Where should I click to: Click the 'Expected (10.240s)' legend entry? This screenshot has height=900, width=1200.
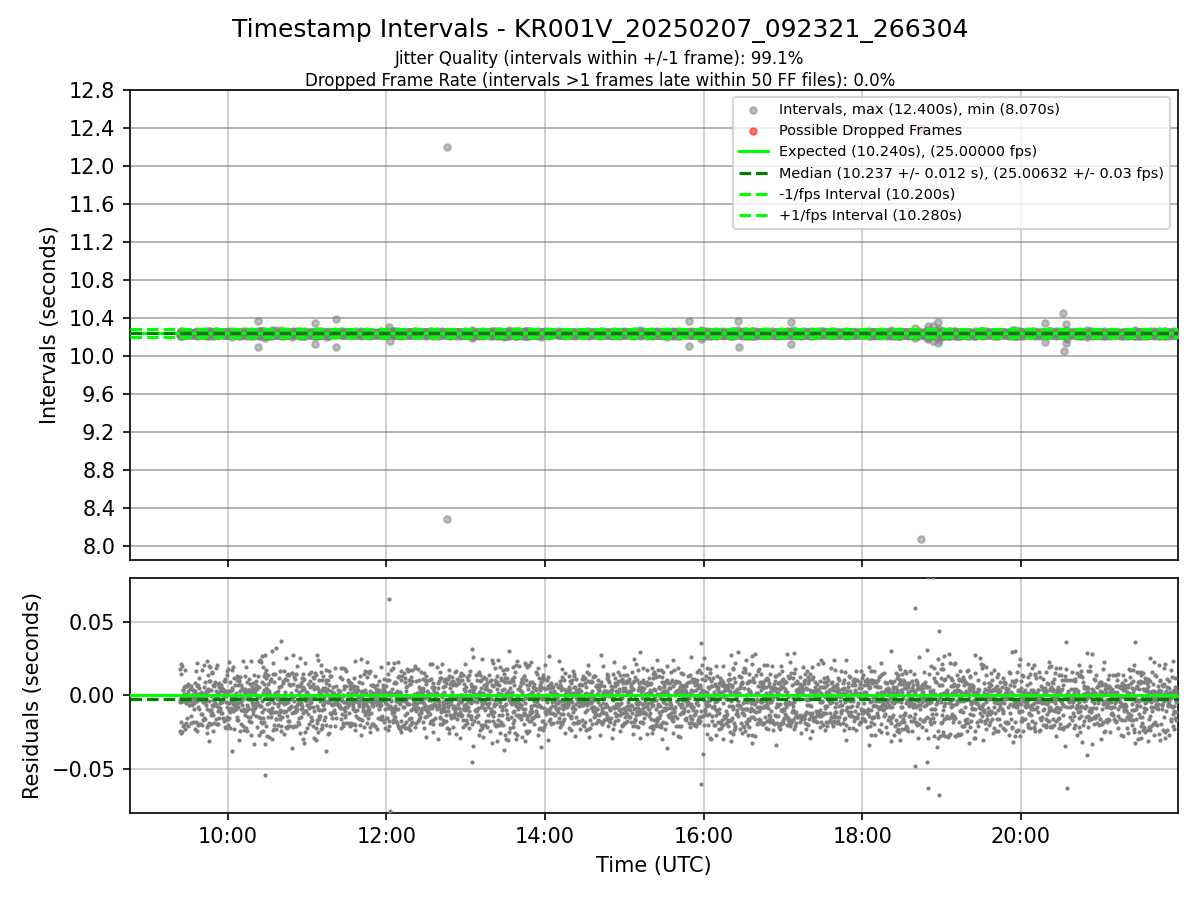(907, 151)
